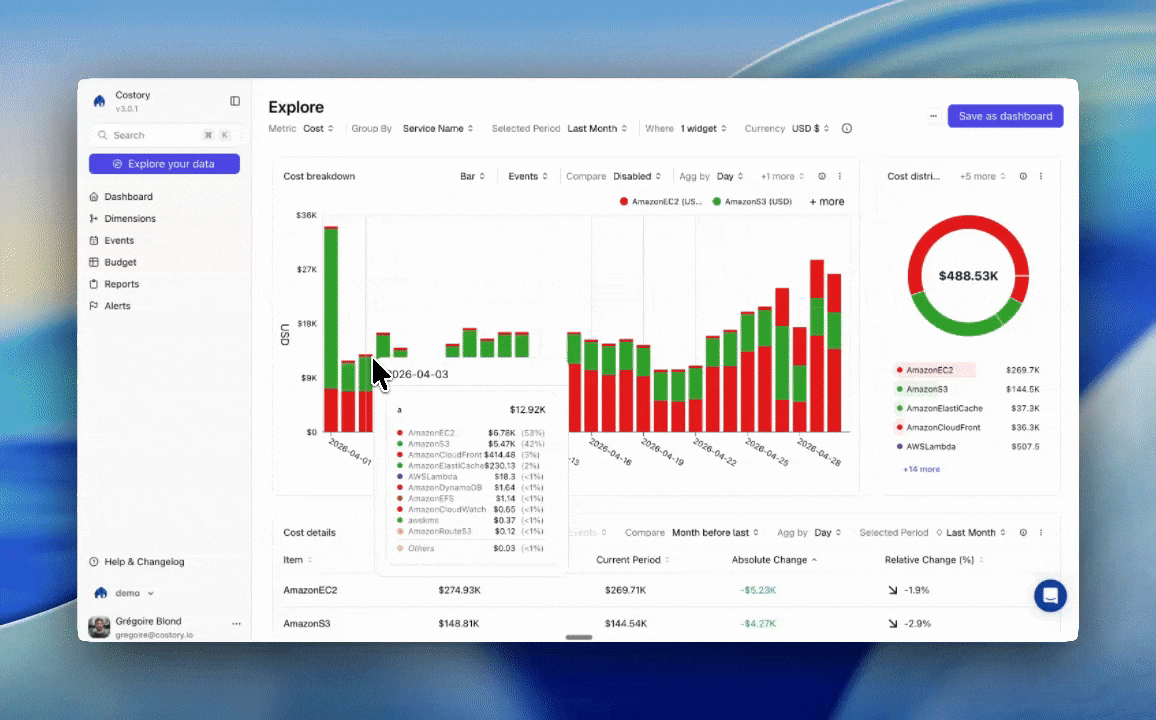
Task: Click the Reports icon in the sidebar
Action: click(x=94, y=284)
